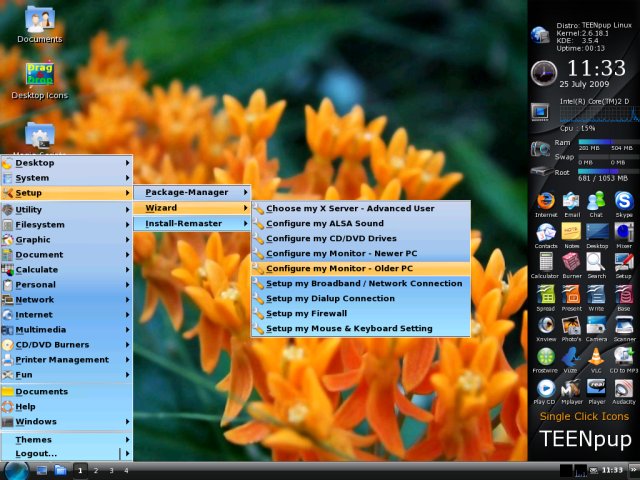This screenshot has height=480, width=640.
Task: Open the Burner icon
Action: click(571, 262)
